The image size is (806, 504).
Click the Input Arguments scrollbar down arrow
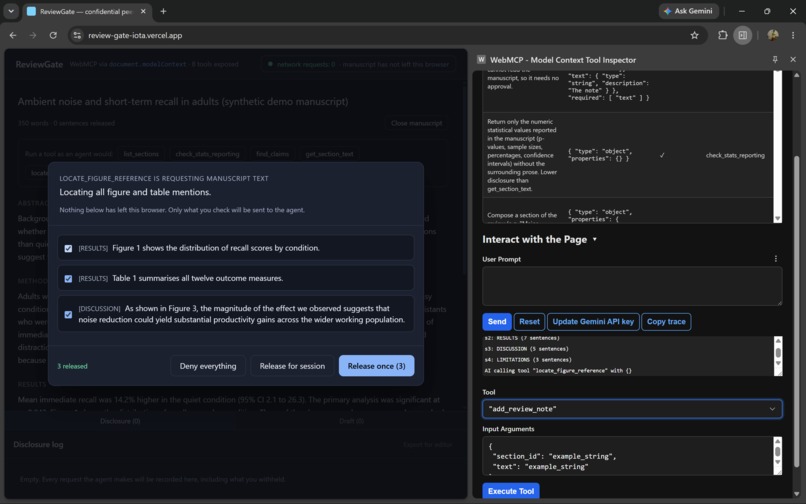point(778,462)
